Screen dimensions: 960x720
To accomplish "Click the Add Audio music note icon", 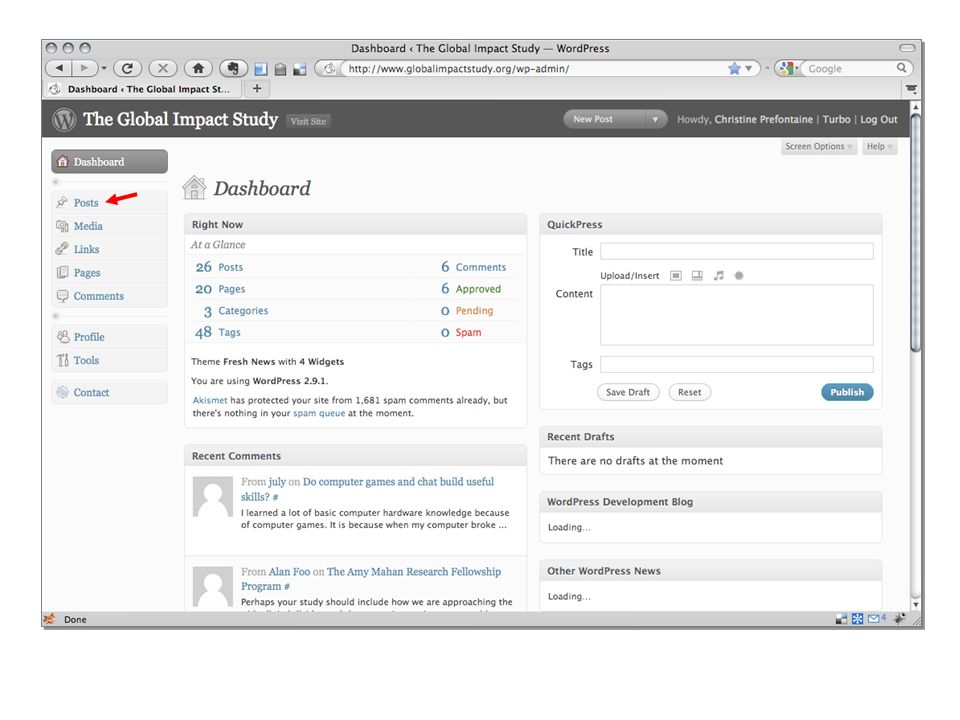I will (x=719, y=276).
